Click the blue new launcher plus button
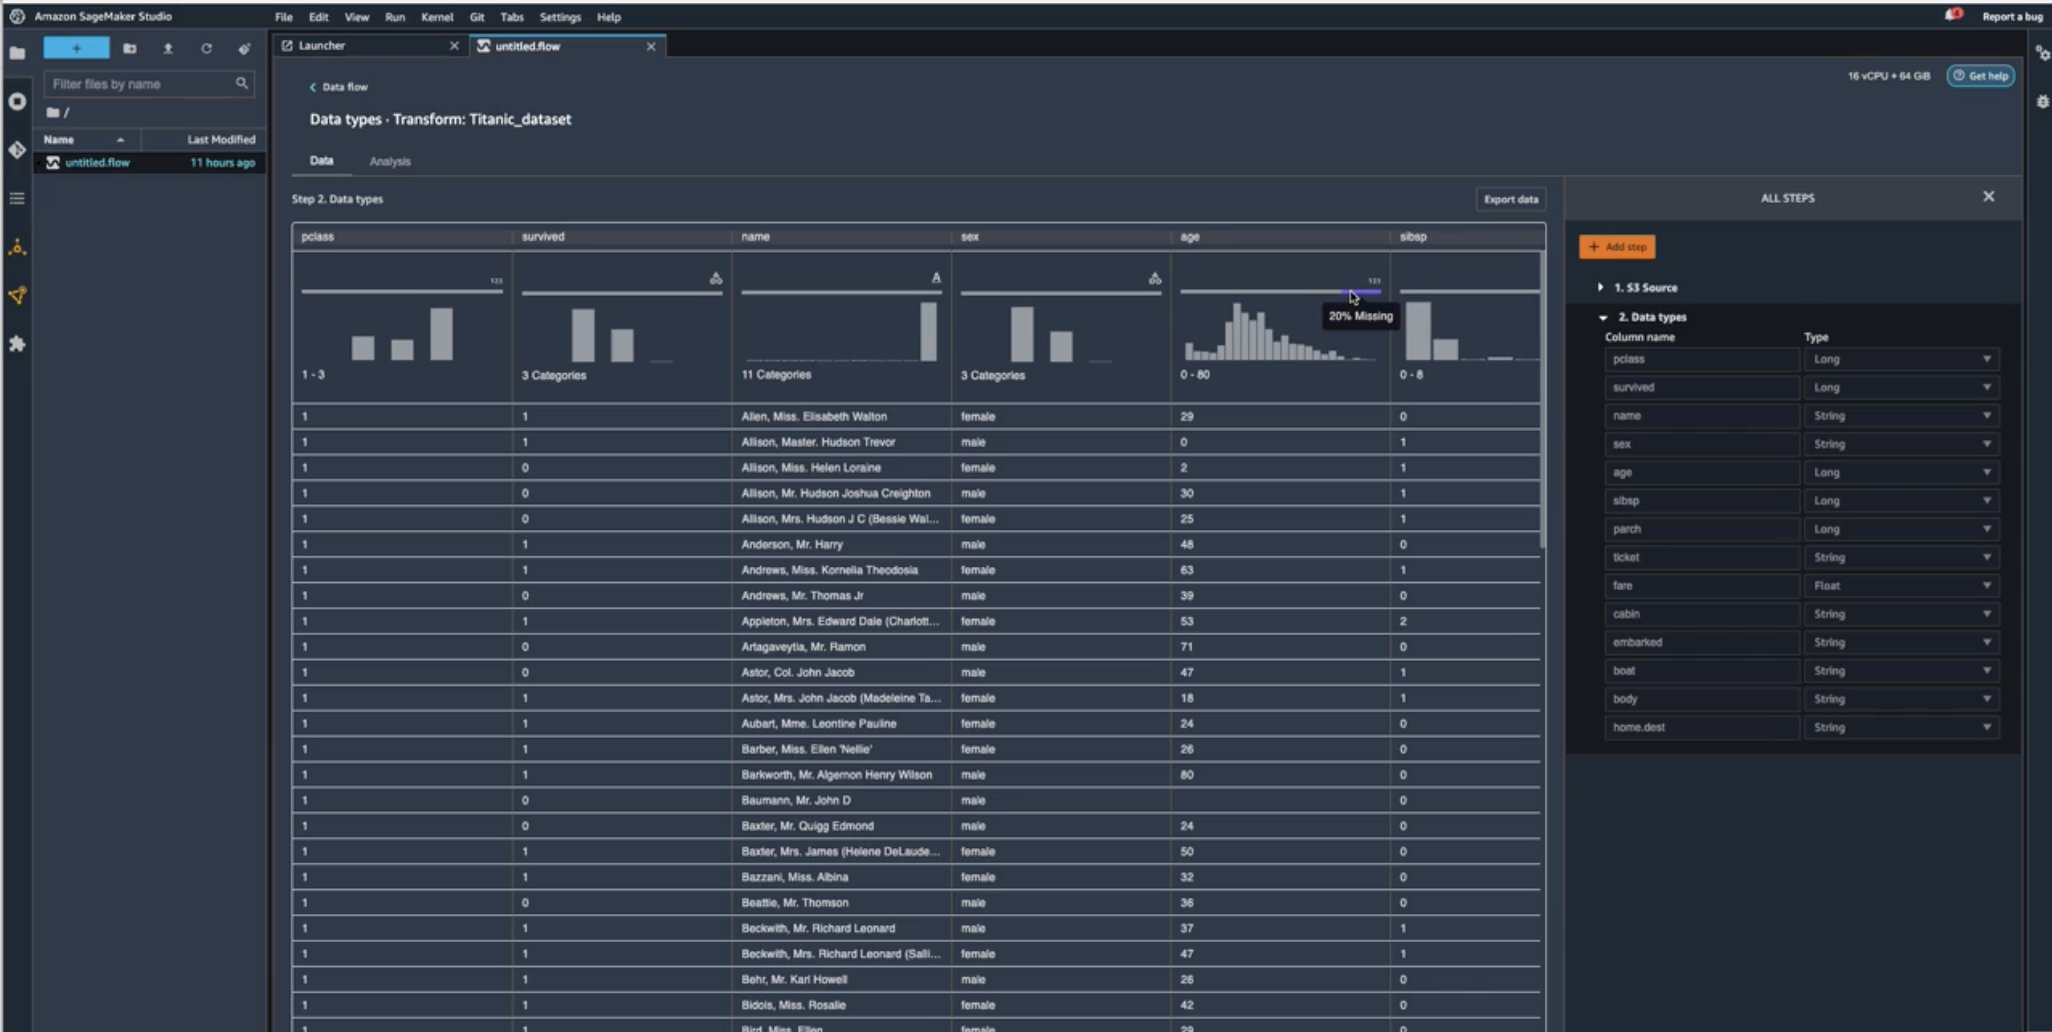 click(x=76, y=48)
